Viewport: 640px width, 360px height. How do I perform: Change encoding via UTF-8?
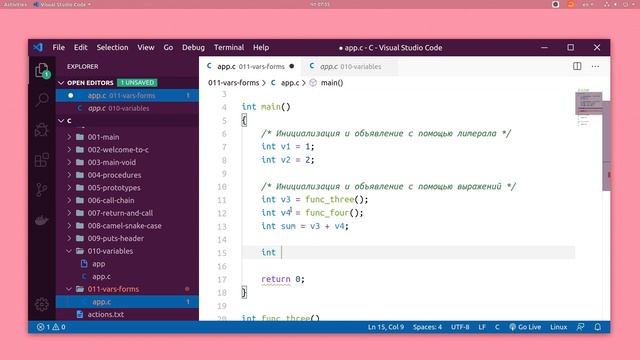[460, 327]
